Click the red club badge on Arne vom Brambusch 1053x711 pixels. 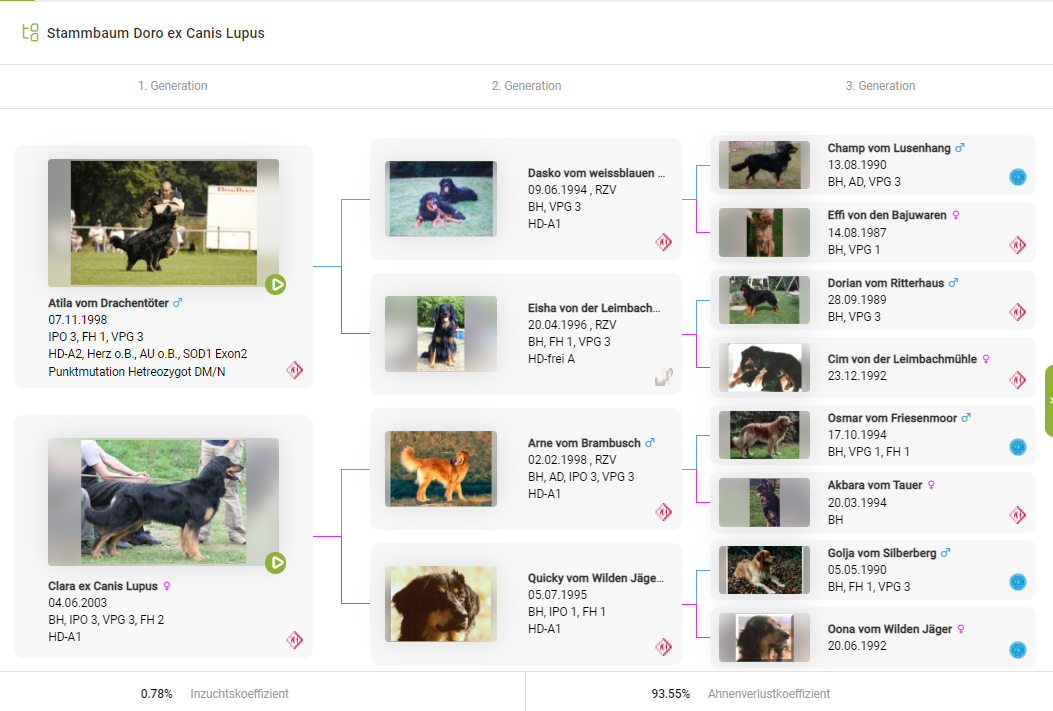click(664, 512)
